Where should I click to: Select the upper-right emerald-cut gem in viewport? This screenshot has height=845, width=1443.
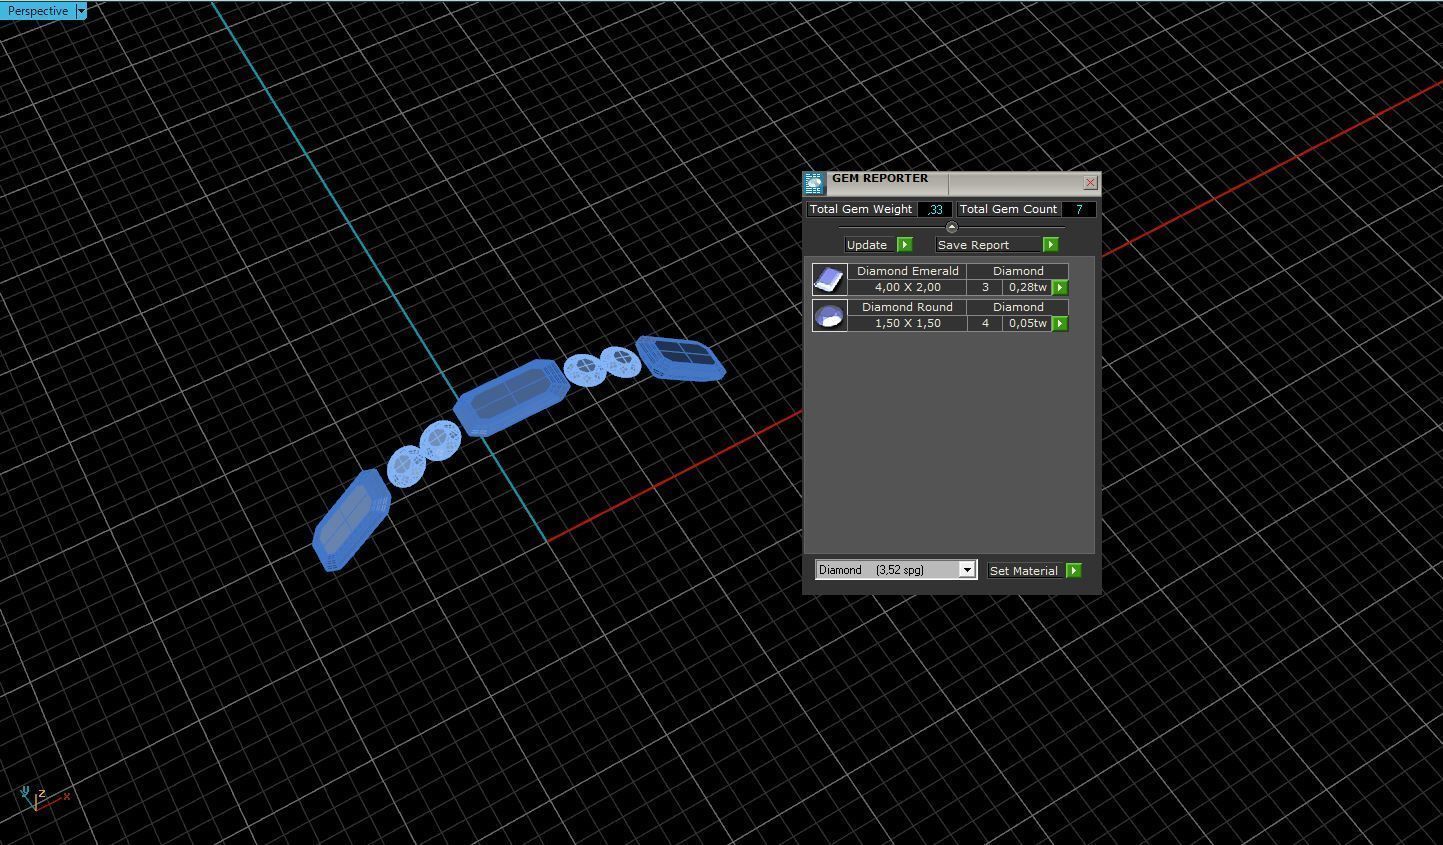pos(681,358)
